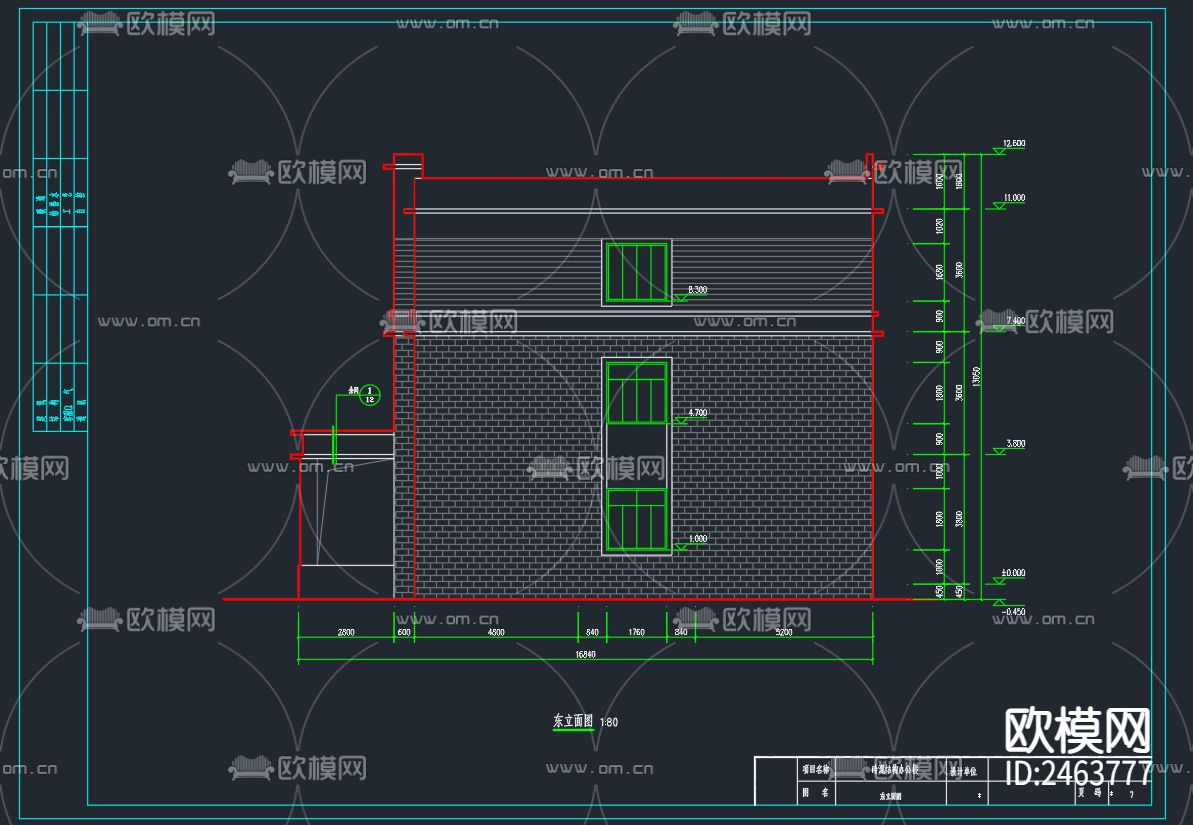Click the 1:80 scale label

609,722
